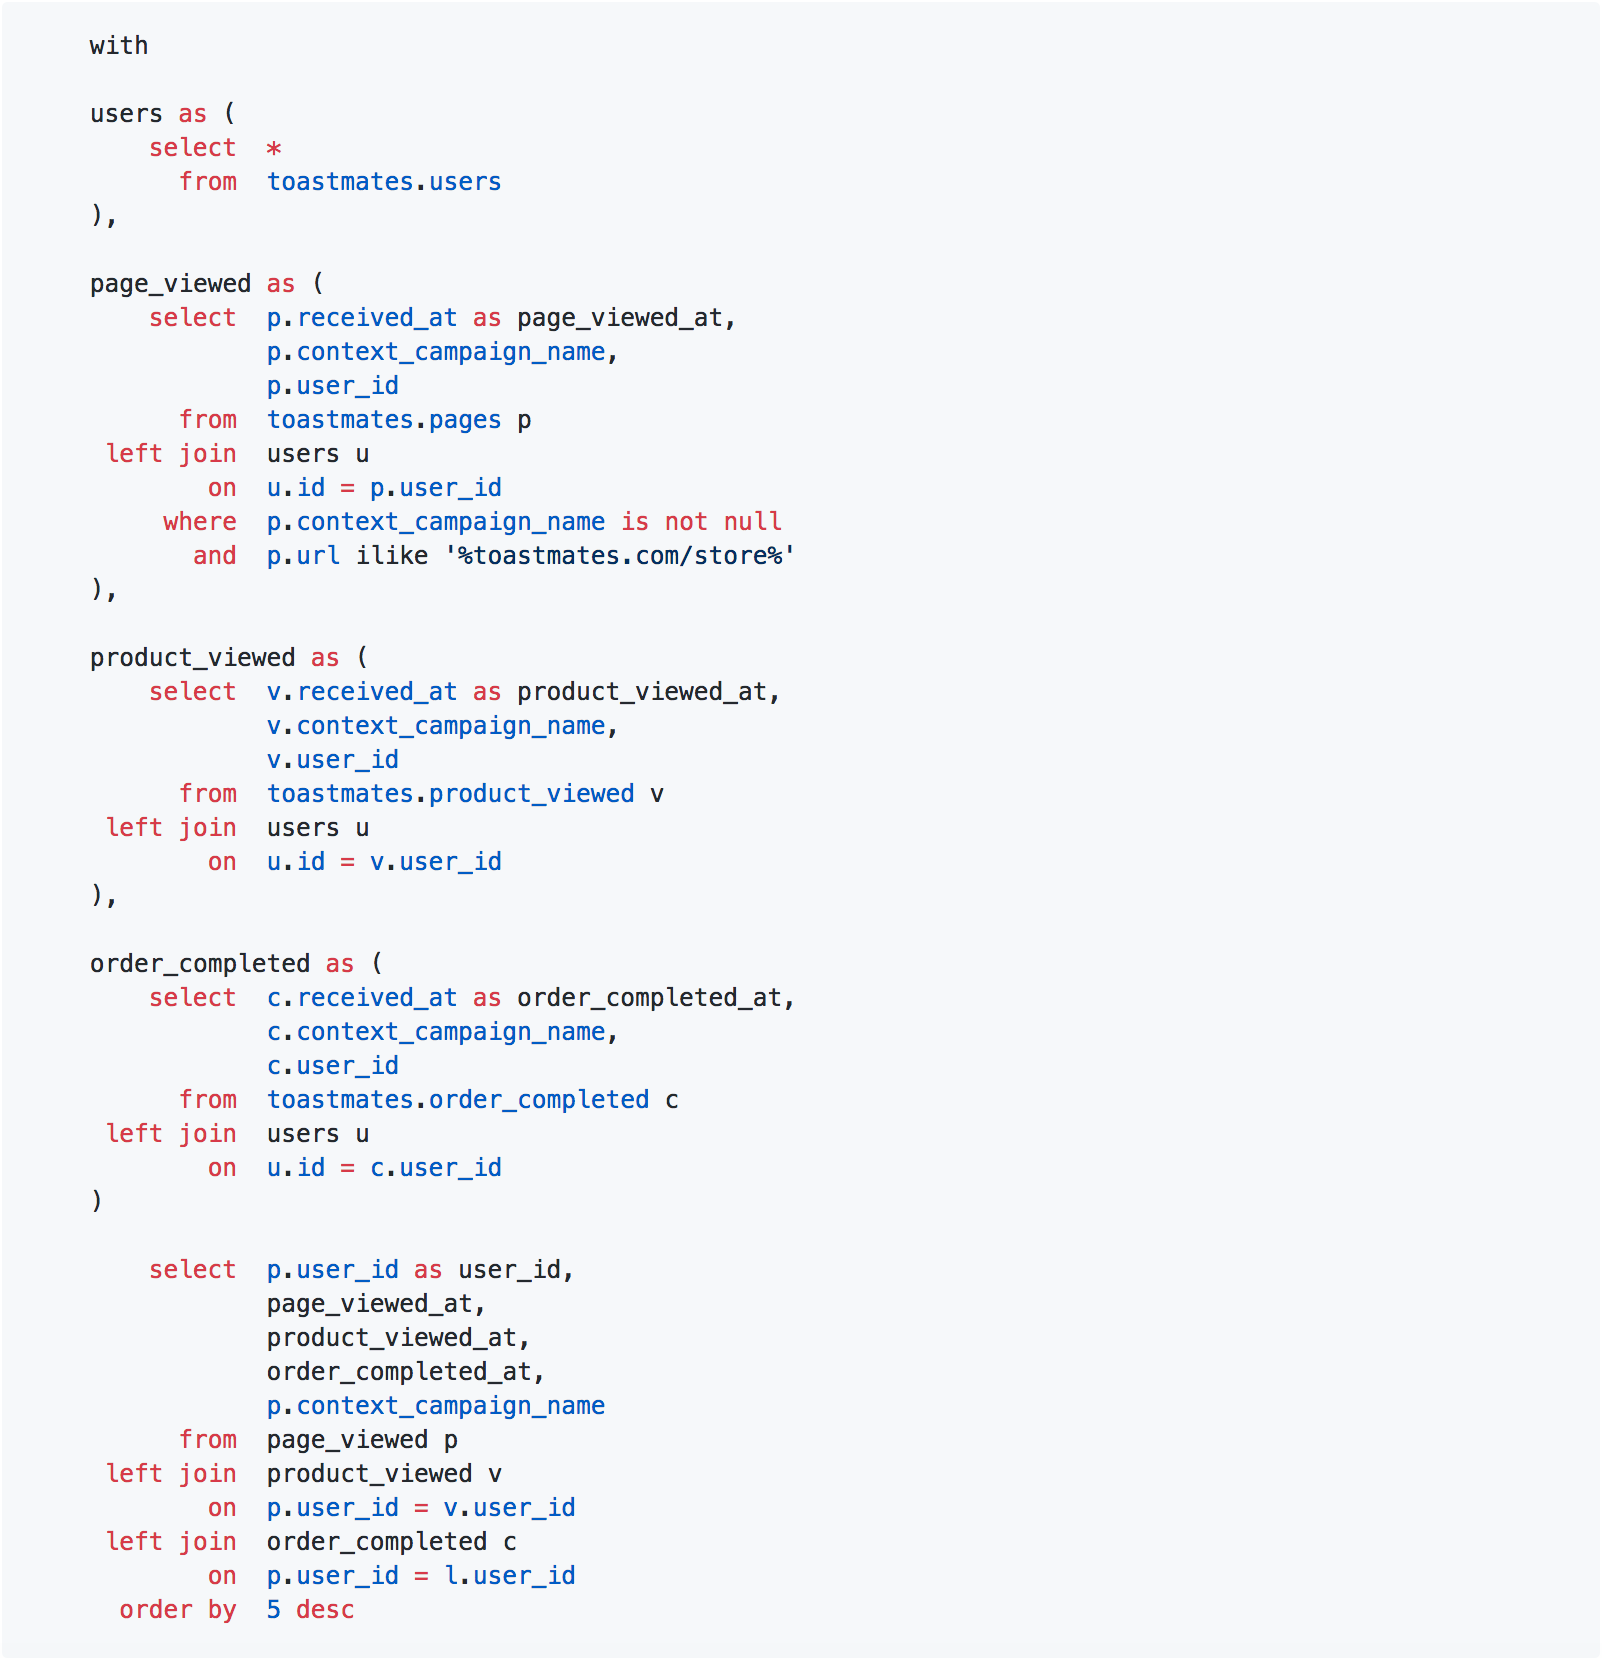Click the 'page_viewed as (' CTE name
Image resolution: width=1602 pixels, height=1658 pixels.
[x=207, y=284]
